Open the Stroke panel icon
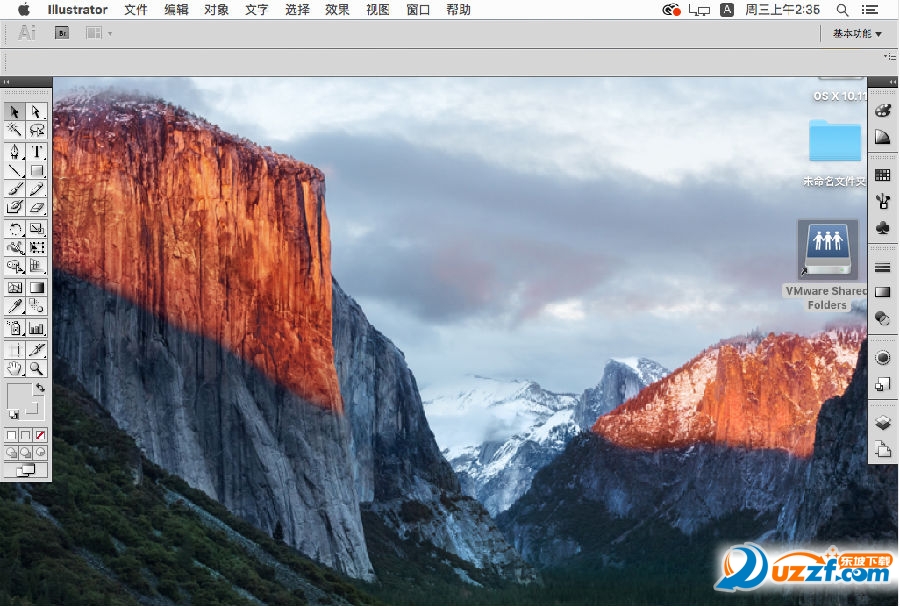 882,267
